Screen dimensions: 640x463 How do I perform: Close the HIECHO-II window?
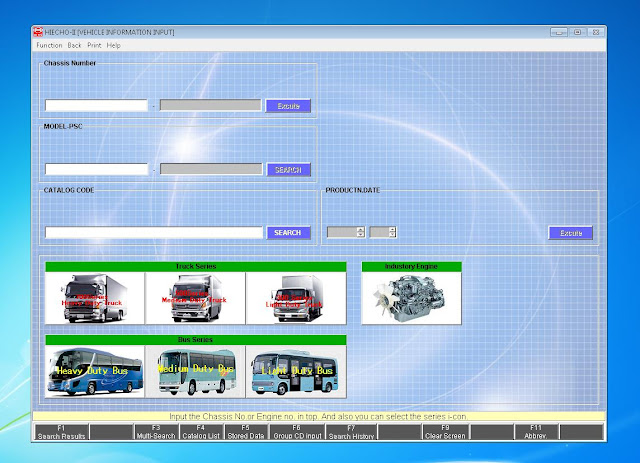coord(596,32)
